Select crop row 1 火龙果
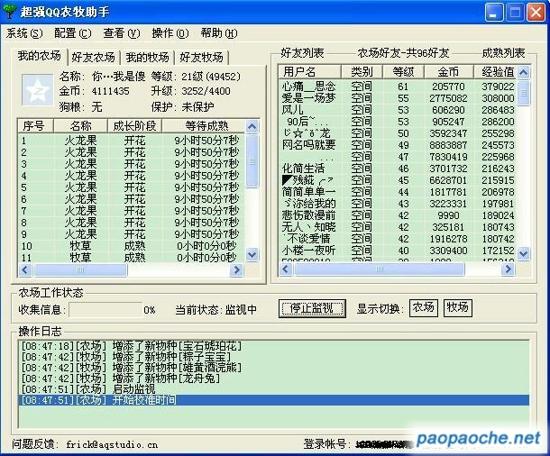This screenshot has width=550, height=456. pos(132,141)
